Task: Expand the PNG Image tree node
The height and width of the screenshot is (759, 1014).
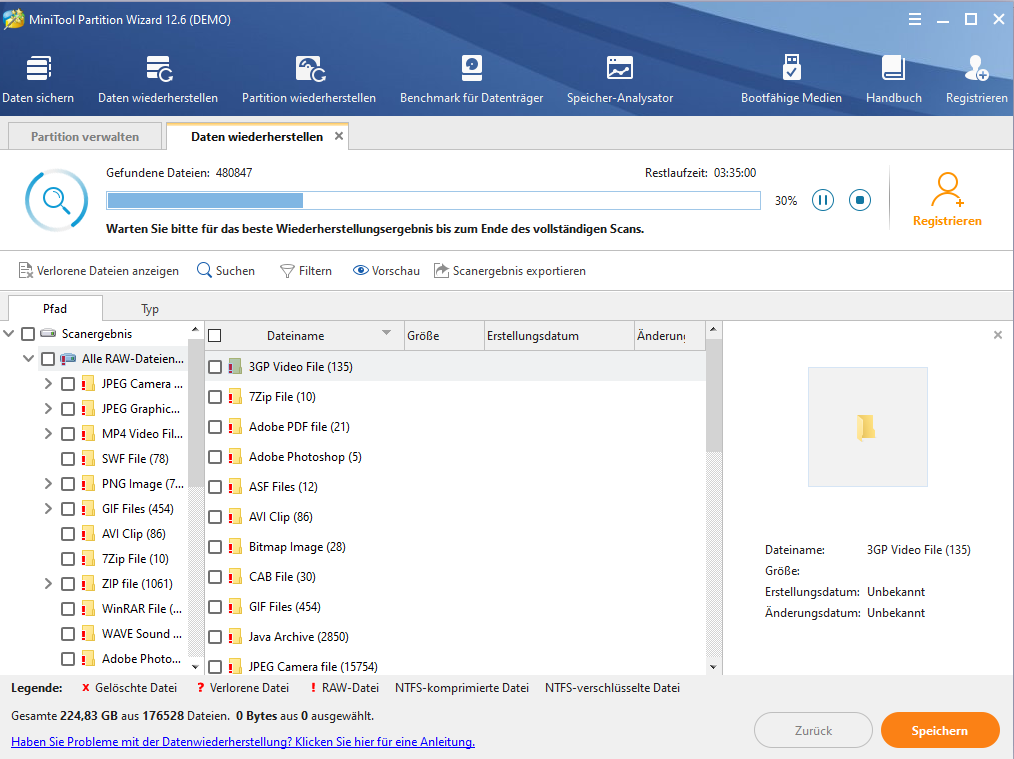Action: click(x=48, y=484)
